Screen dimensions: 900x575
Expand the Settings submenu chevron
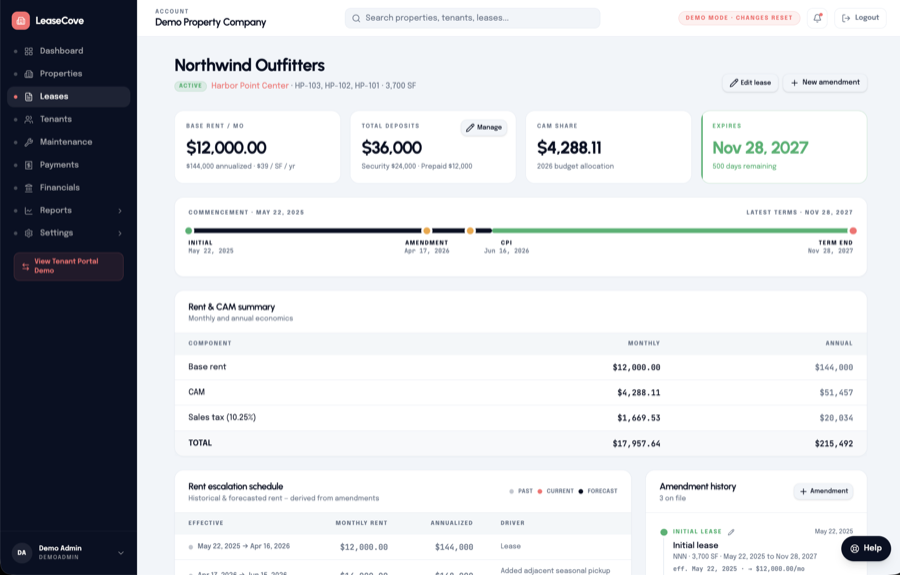(120, 234)
